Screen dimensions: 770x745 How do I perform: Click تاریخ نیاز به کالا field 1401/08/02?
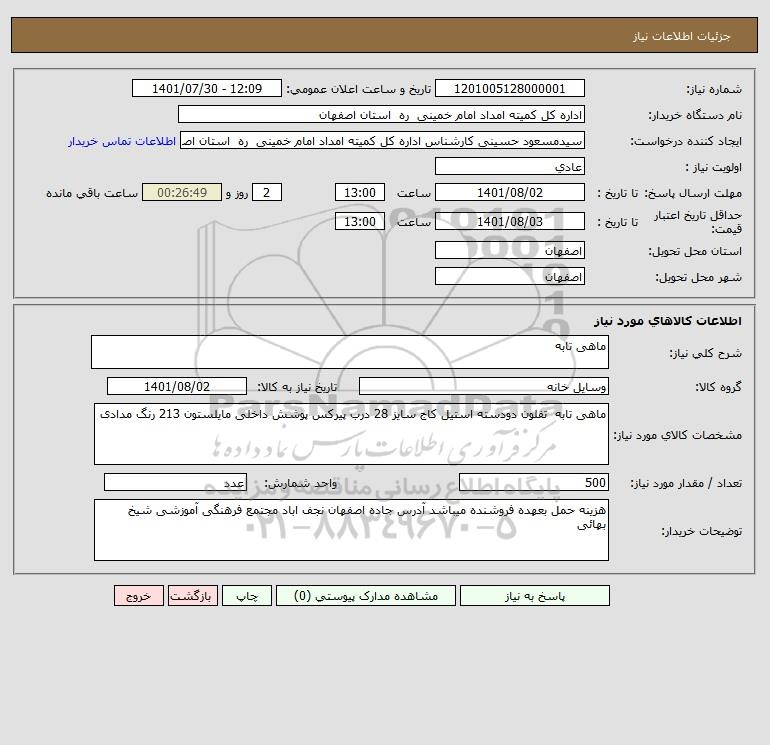[177, 386]
